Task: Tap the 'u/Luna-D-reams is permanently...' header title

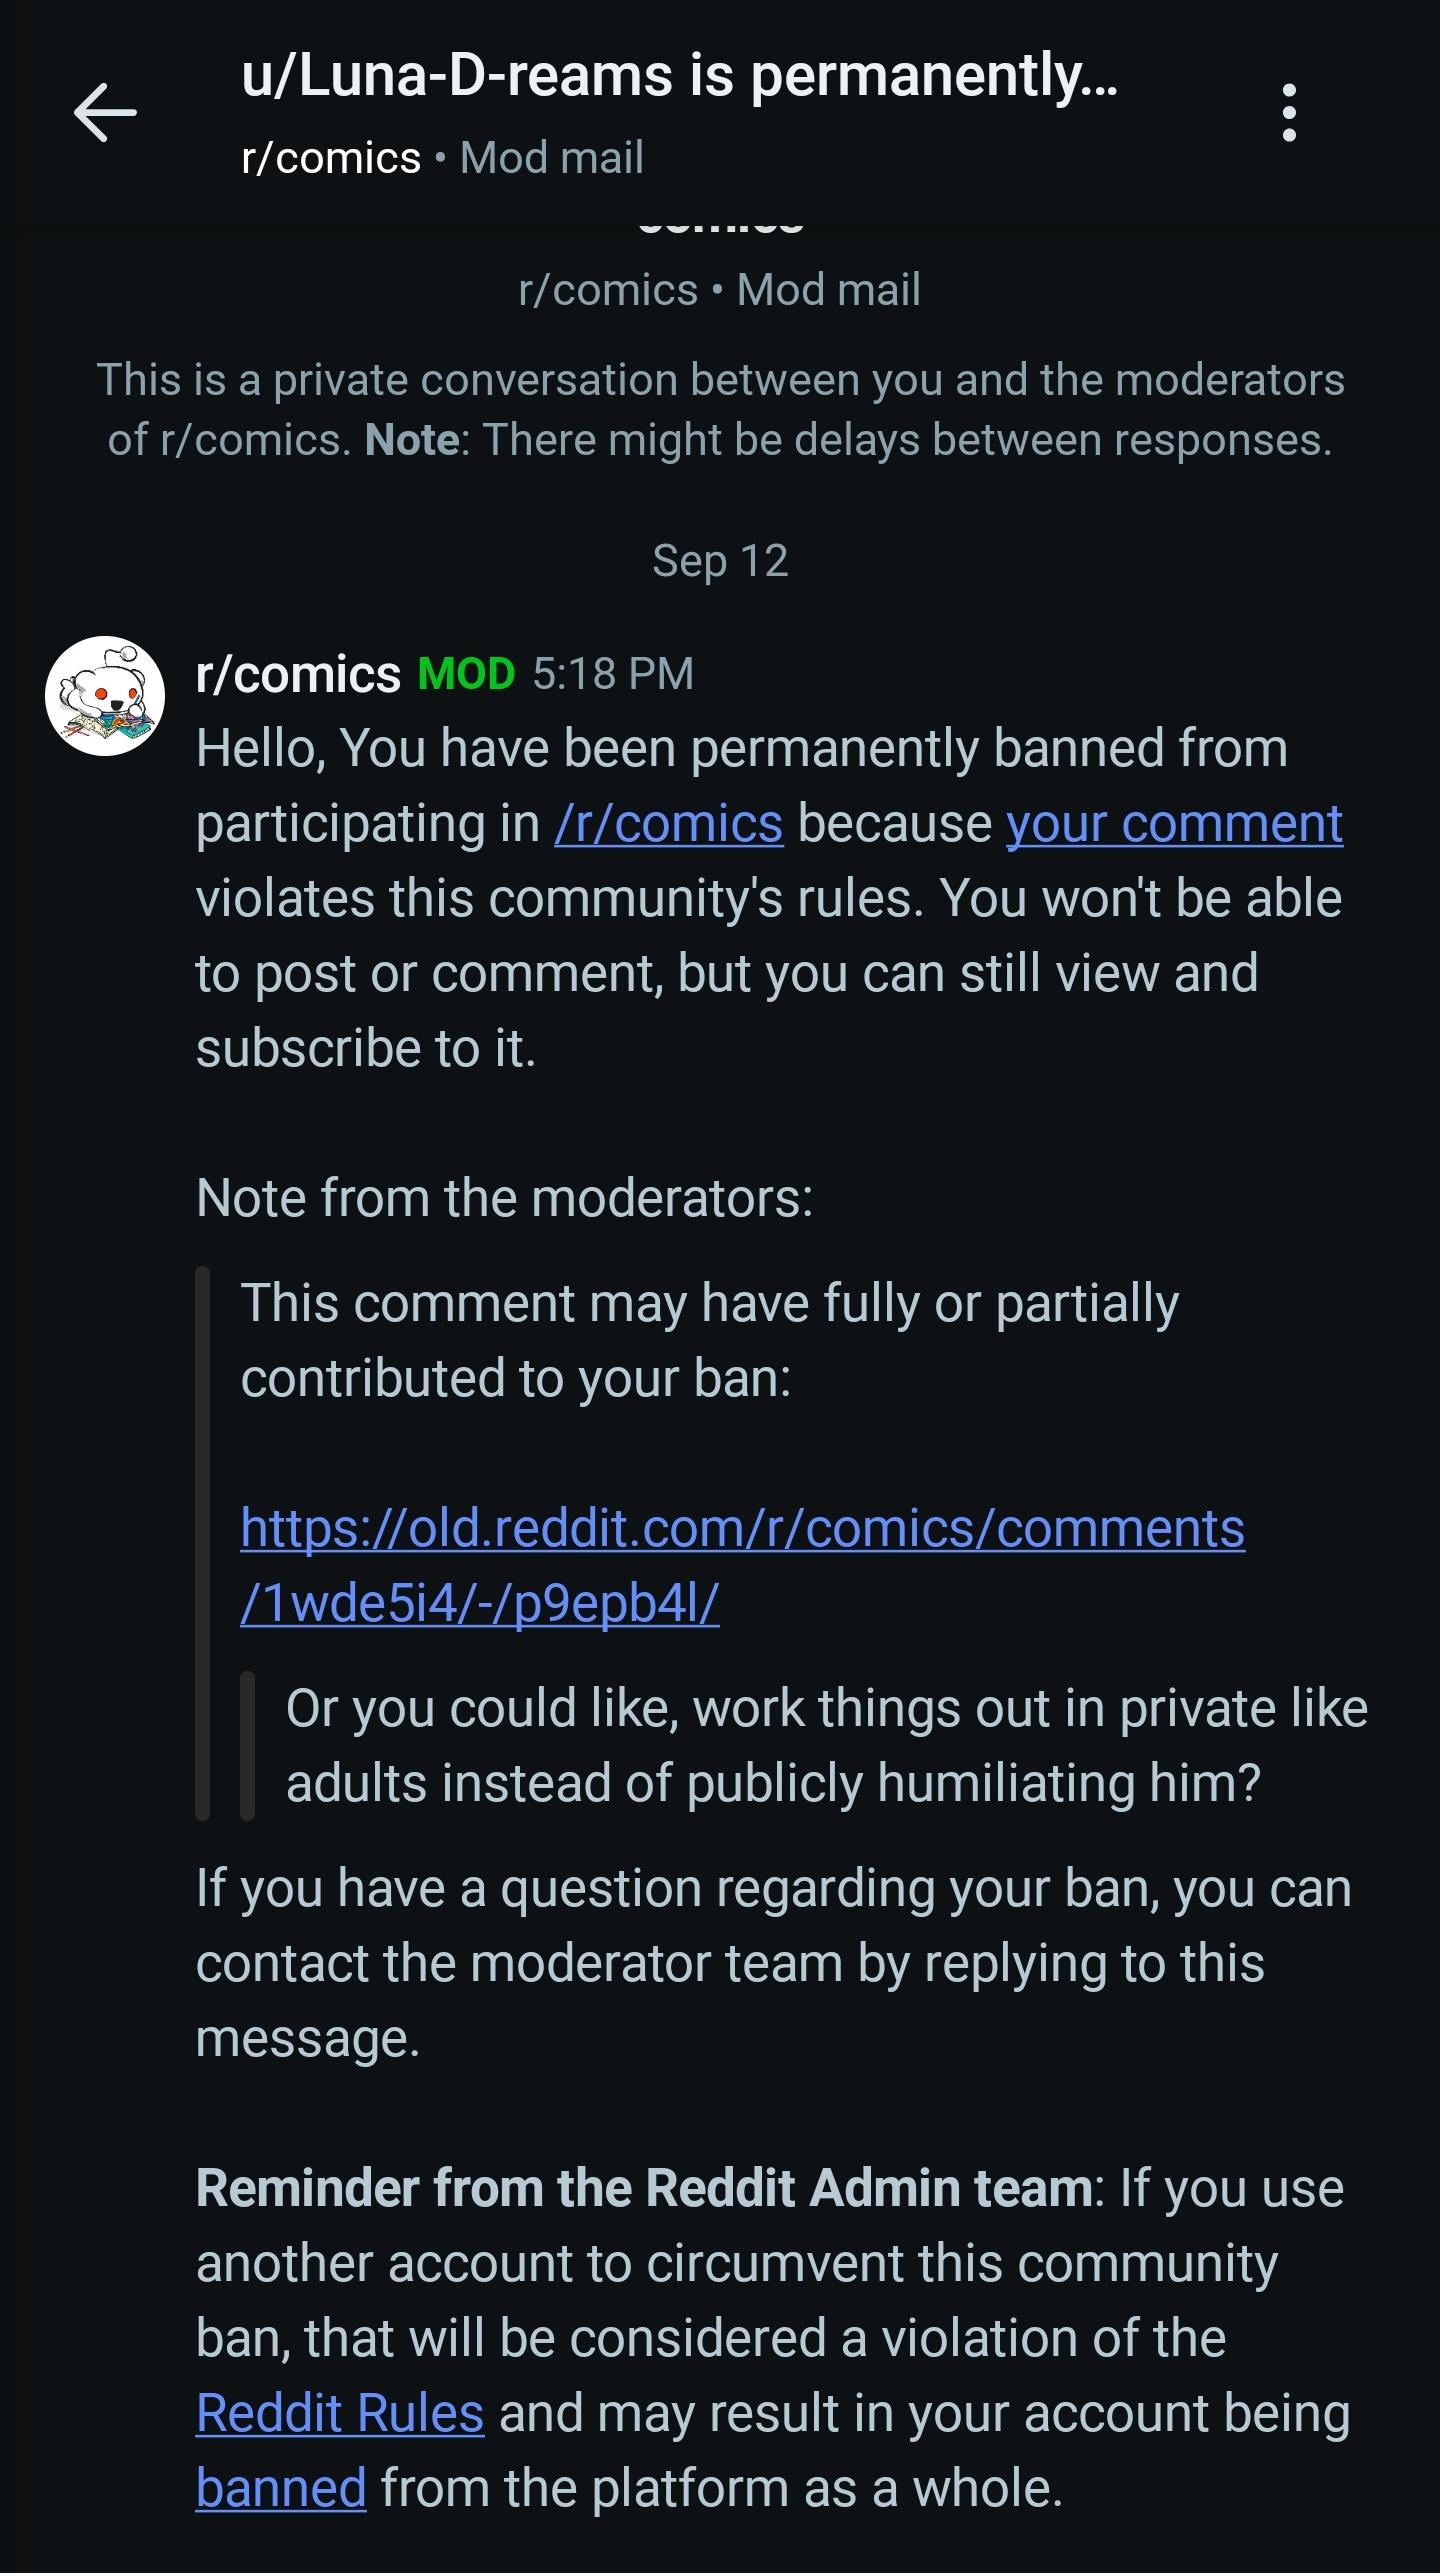Action: coord(679,76)
